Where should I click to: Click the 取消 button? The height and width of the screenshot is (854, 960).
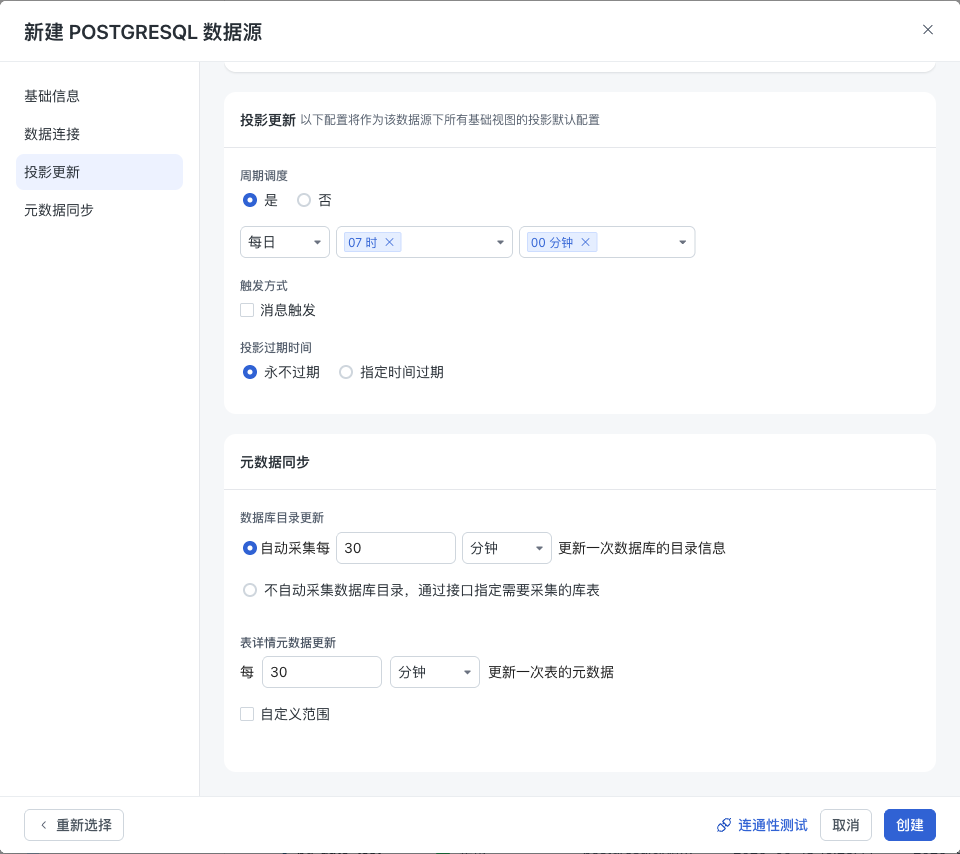click(x=846, y=825)
